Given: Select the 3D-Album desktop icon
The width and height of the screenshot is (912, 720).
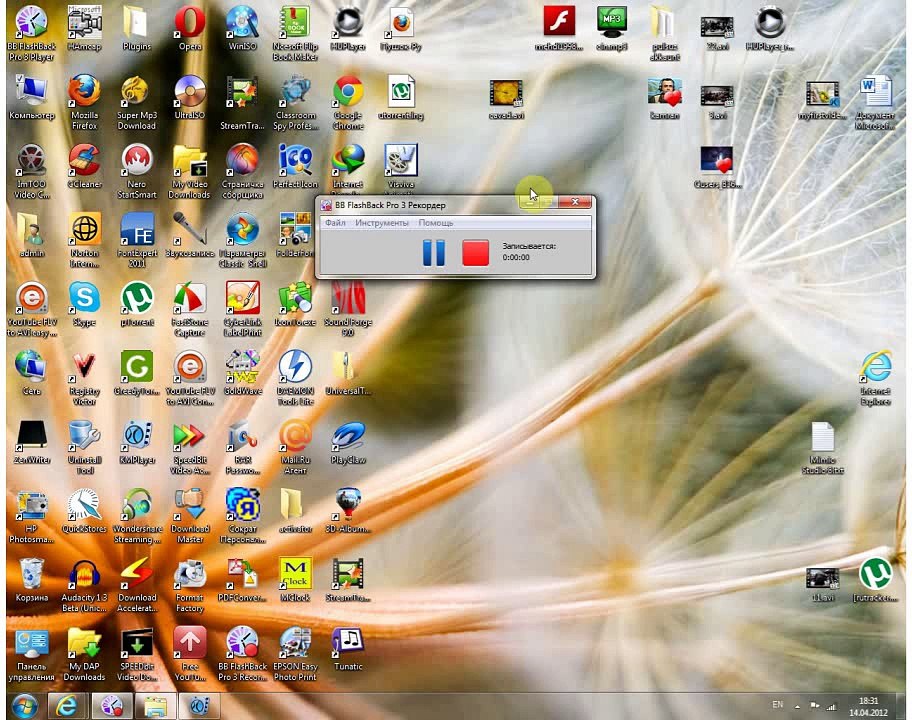Looking at the screenshot, I should coord(348,511).
